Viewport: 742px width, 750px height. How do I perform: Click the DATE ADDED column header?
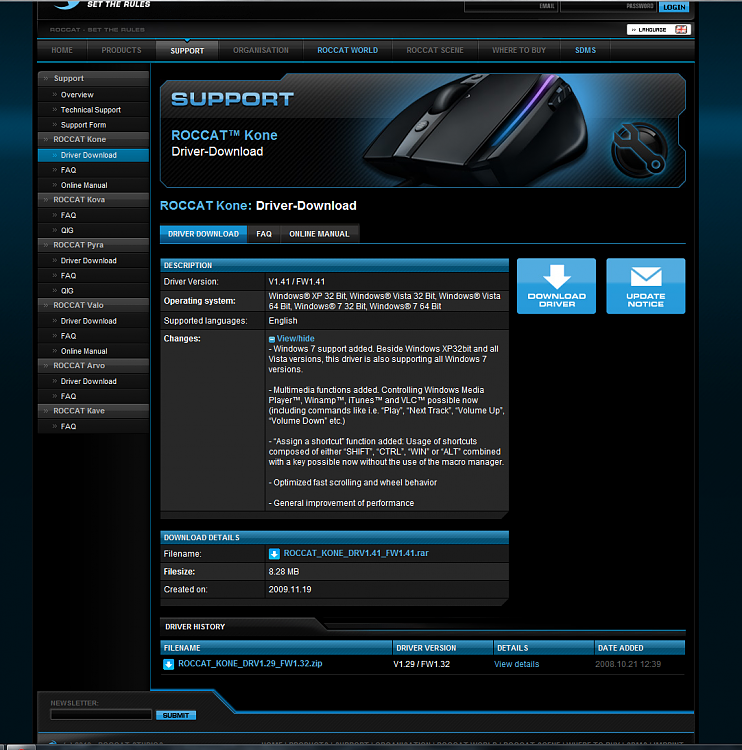pos(640,648)
